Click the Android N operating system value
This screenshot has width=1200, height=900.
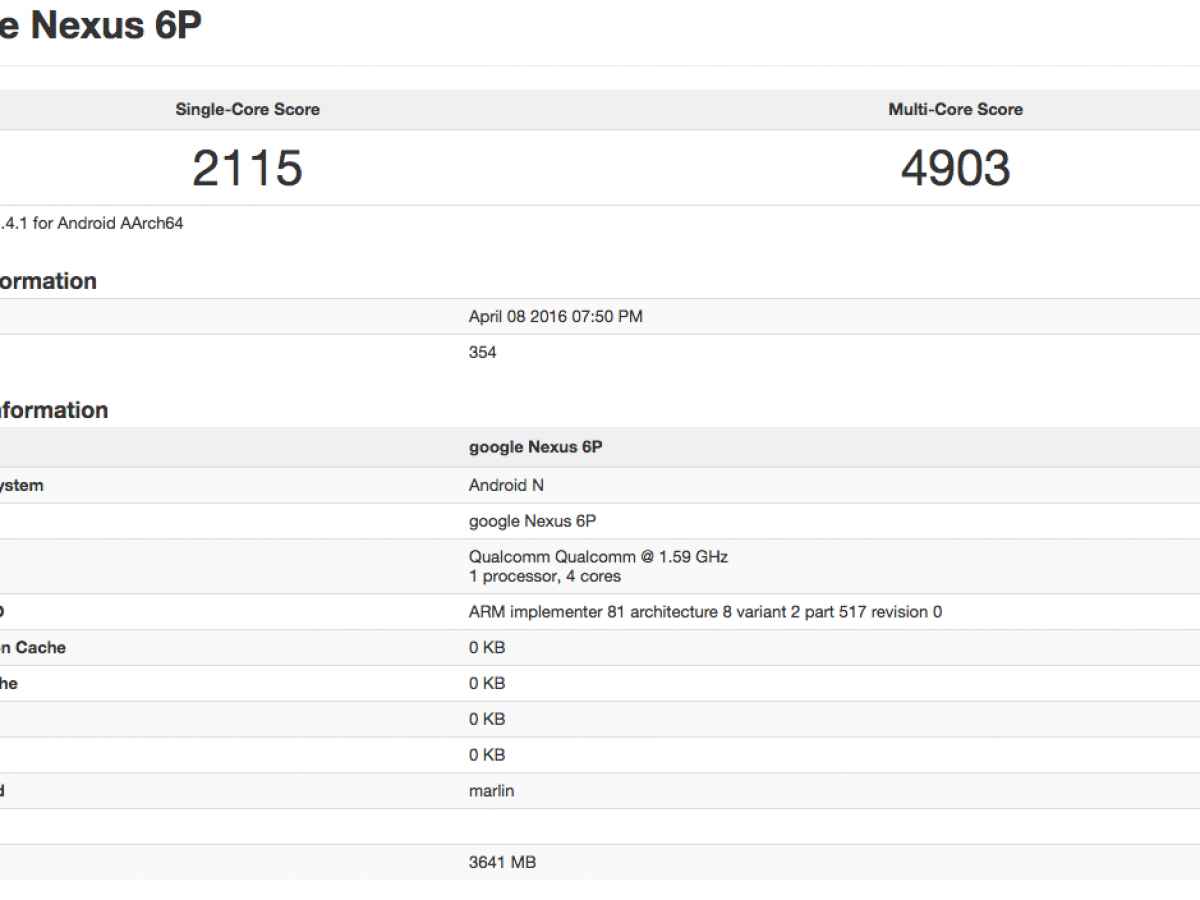click(x=506, y=485)
